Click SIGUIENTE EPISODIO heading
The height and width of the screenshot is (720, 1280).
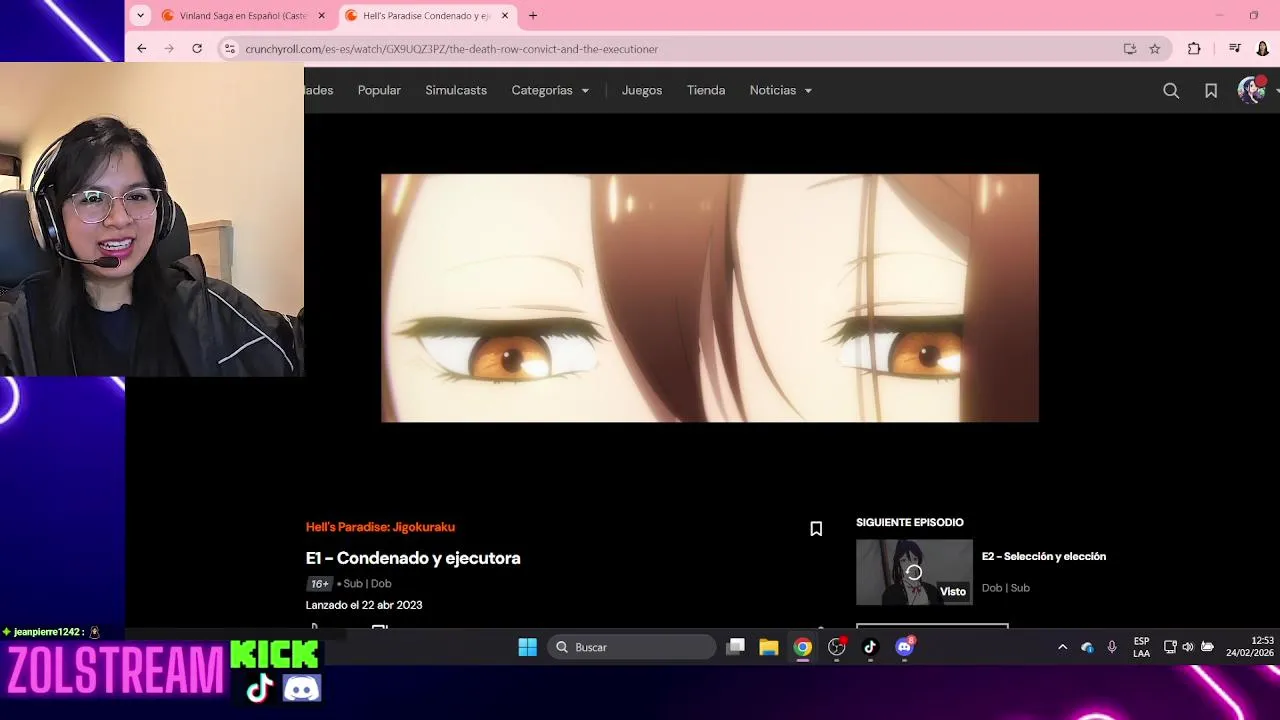pos(910,522)
